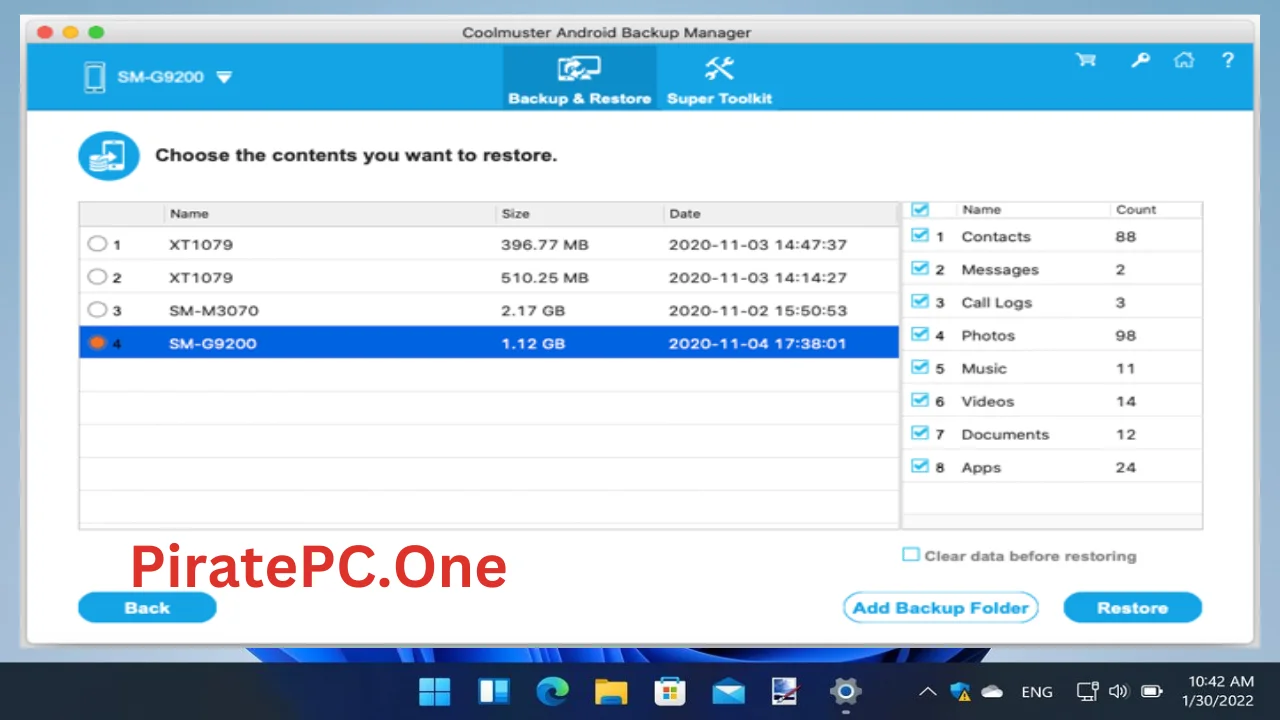Toggle the select-all header checkbox
This screenshot has height=720, width=1280.
920,209
